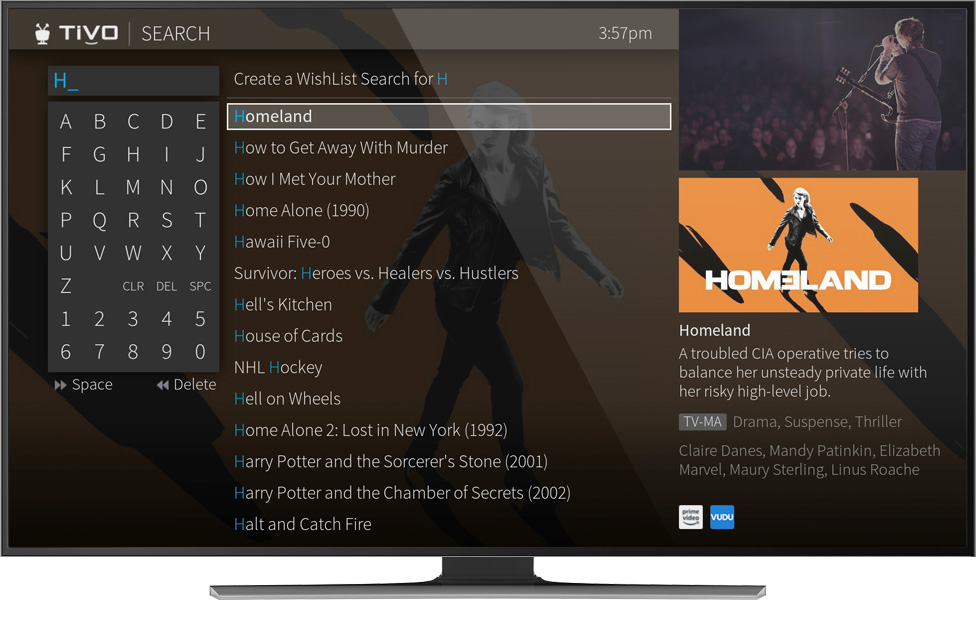Select Survivor: Heroes vs. Healers vs. Hustlers
This screenshot has width=976, height=624.
(376, 273)
